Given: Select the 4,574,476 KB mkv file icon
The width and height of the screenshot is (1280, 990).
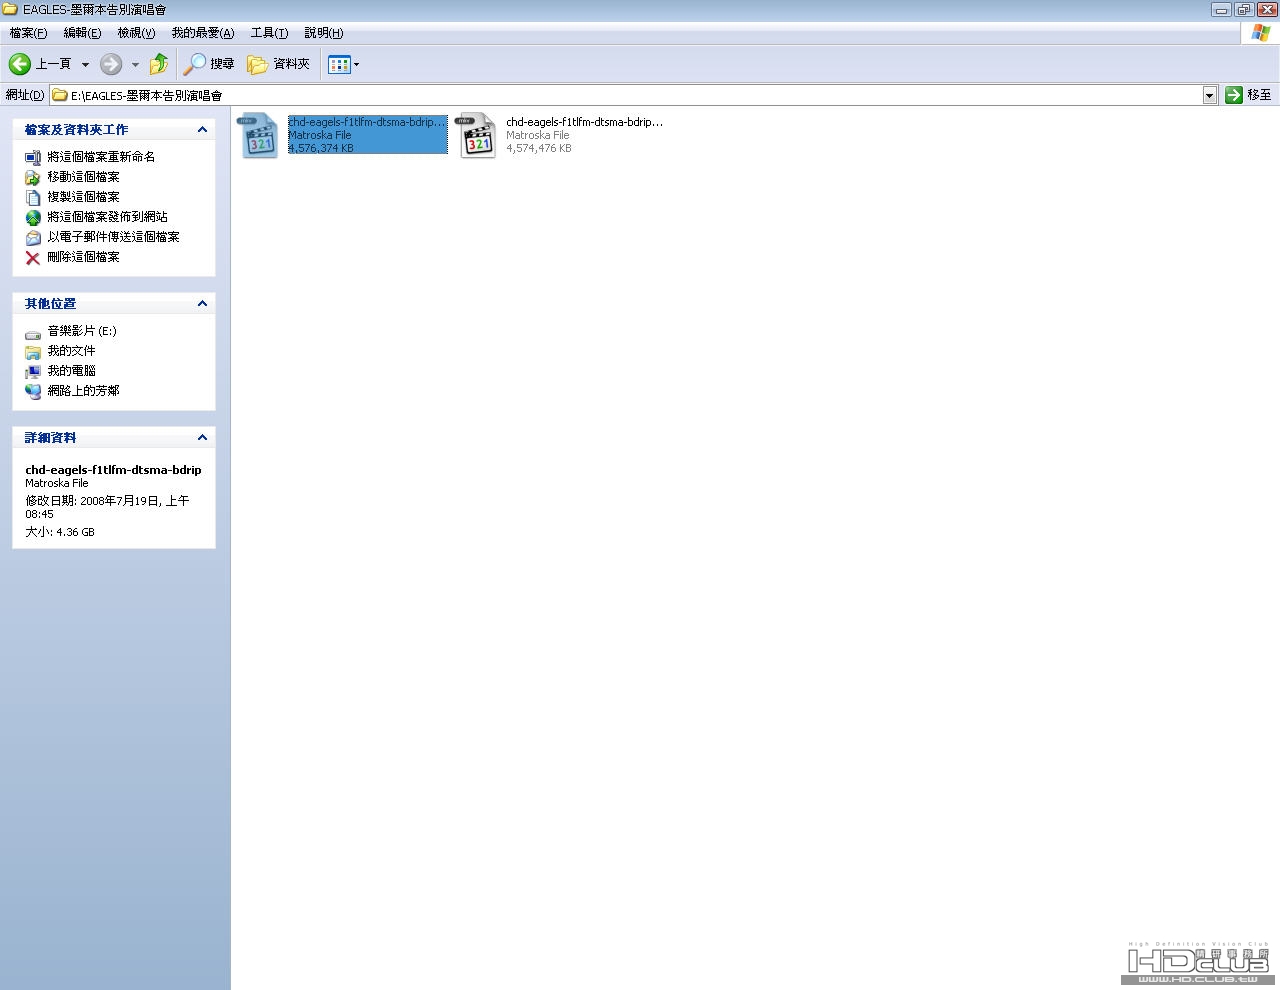Looking at the screenshot, I should (477, 135).
